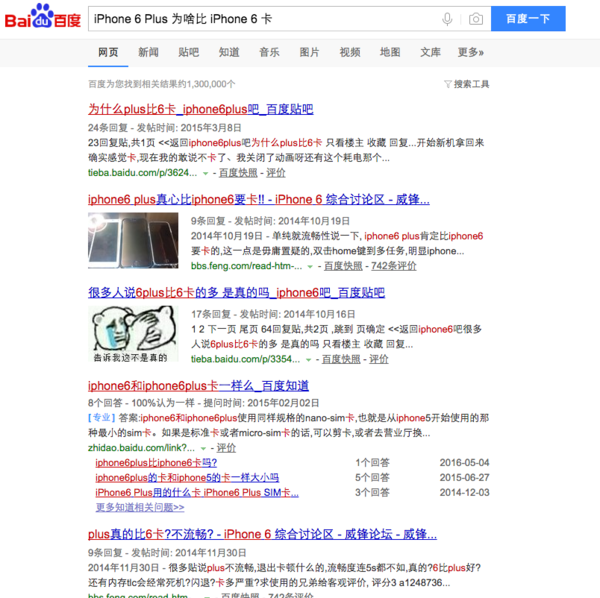Image resolution: width=600 pixels, height=598 pixels.
Task: Click the panda meme thumbnail
Action: [x=133, y=334]
